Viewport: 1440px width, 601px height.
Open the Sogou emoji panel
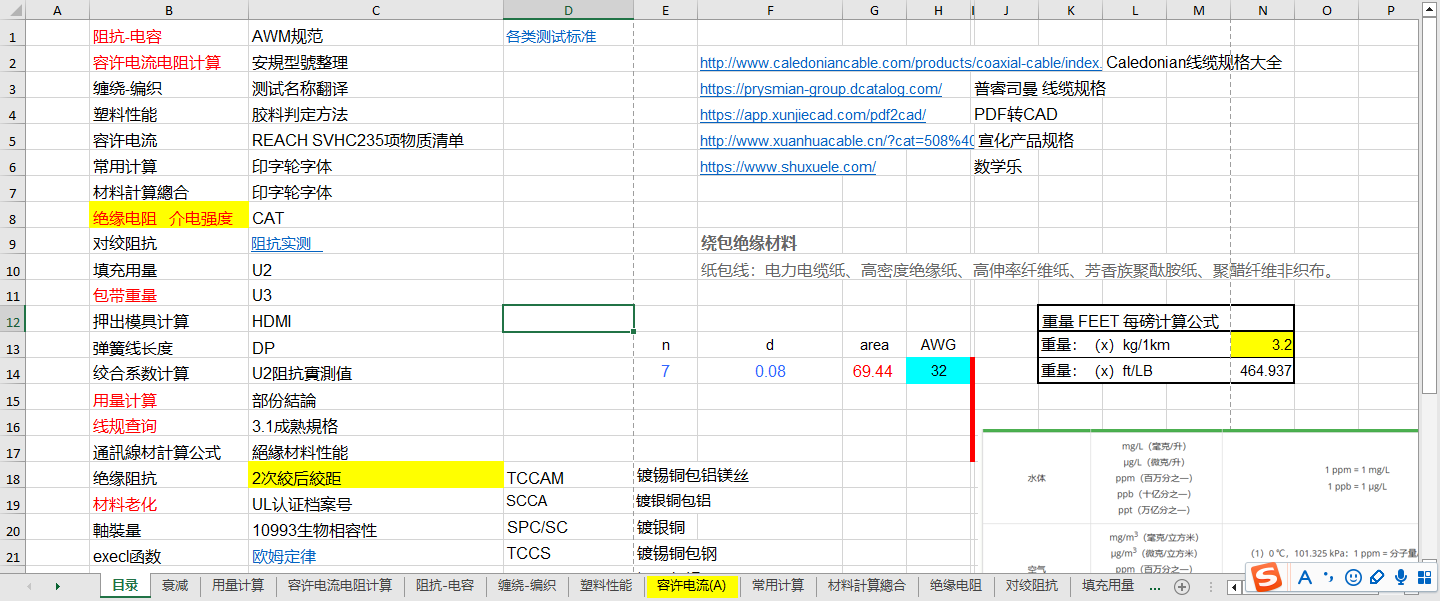1353,578
